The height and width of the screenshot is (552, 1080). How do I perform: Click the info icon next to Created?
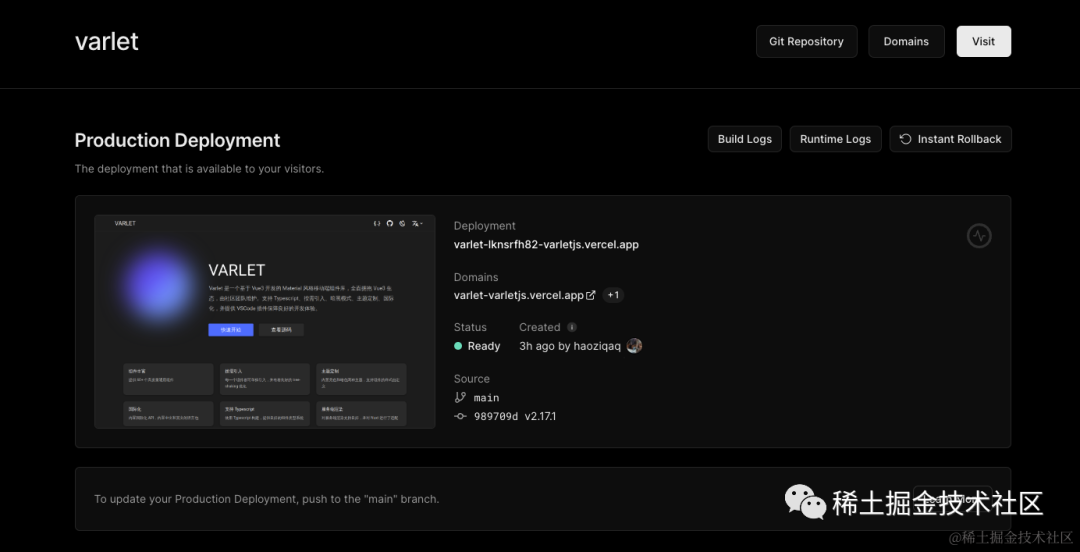(572, 327)
